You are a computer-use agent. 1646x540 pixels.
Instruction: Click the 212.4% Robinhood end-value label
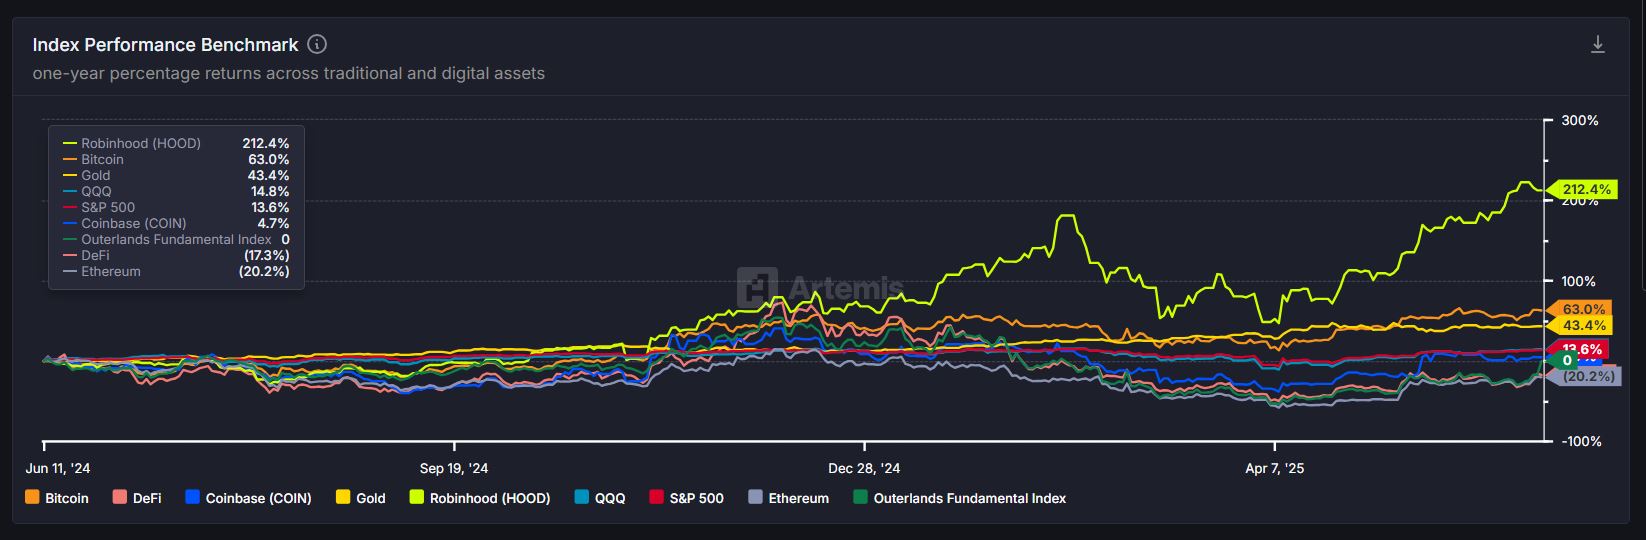point(1582,189)
